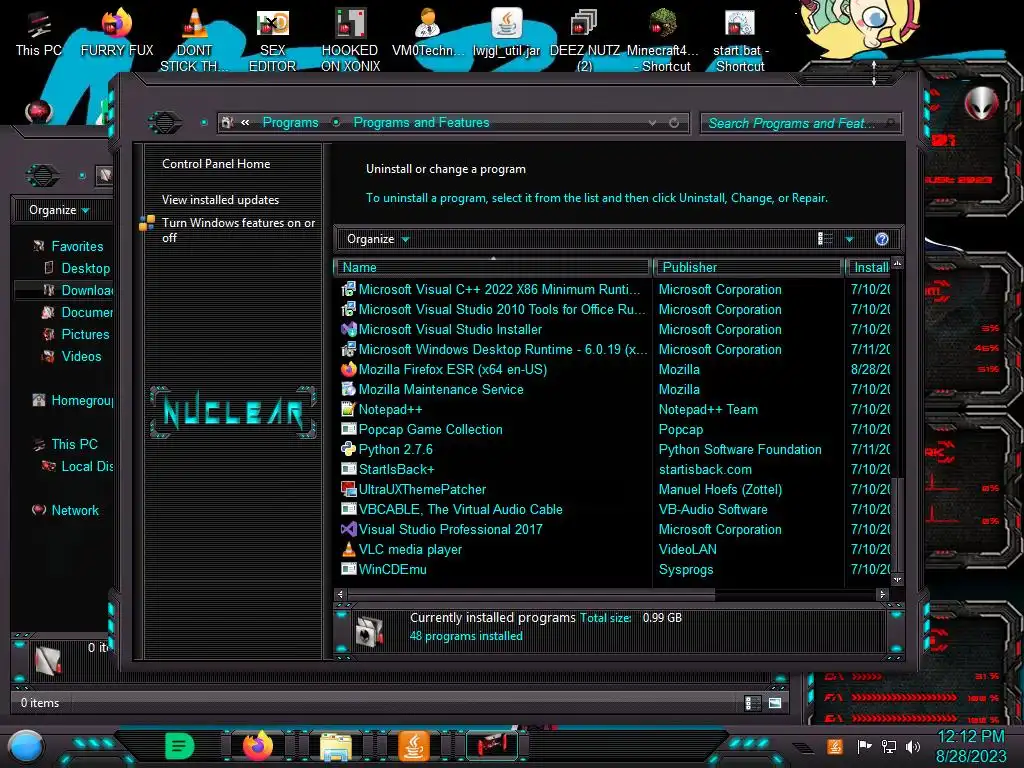Open the lwjgl_util.jar desktop file

coord(506,34)
